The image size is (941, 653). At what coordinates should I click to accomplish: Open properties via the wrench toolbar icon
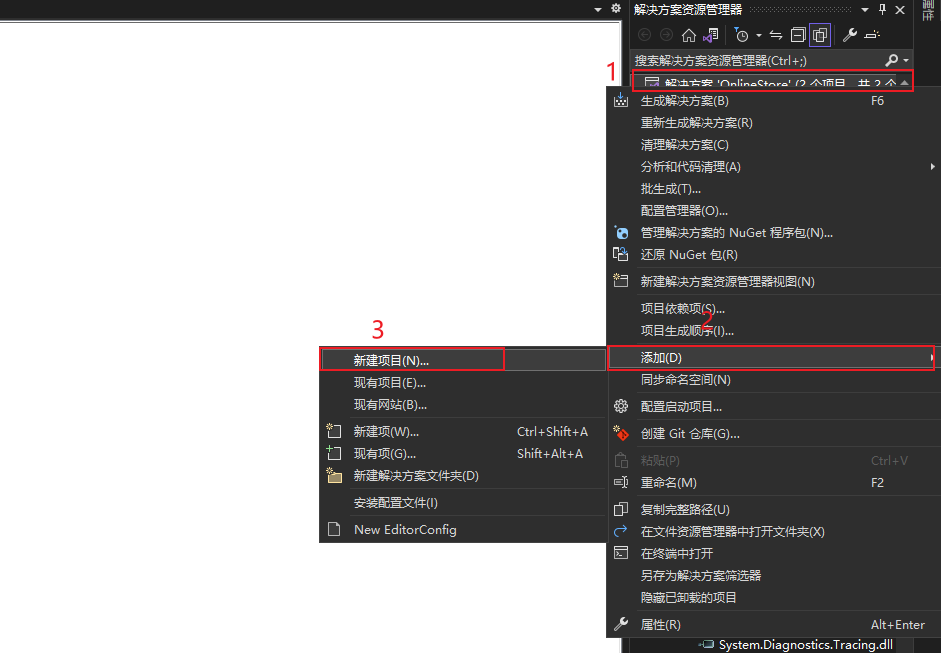click(x=850, y=35)
